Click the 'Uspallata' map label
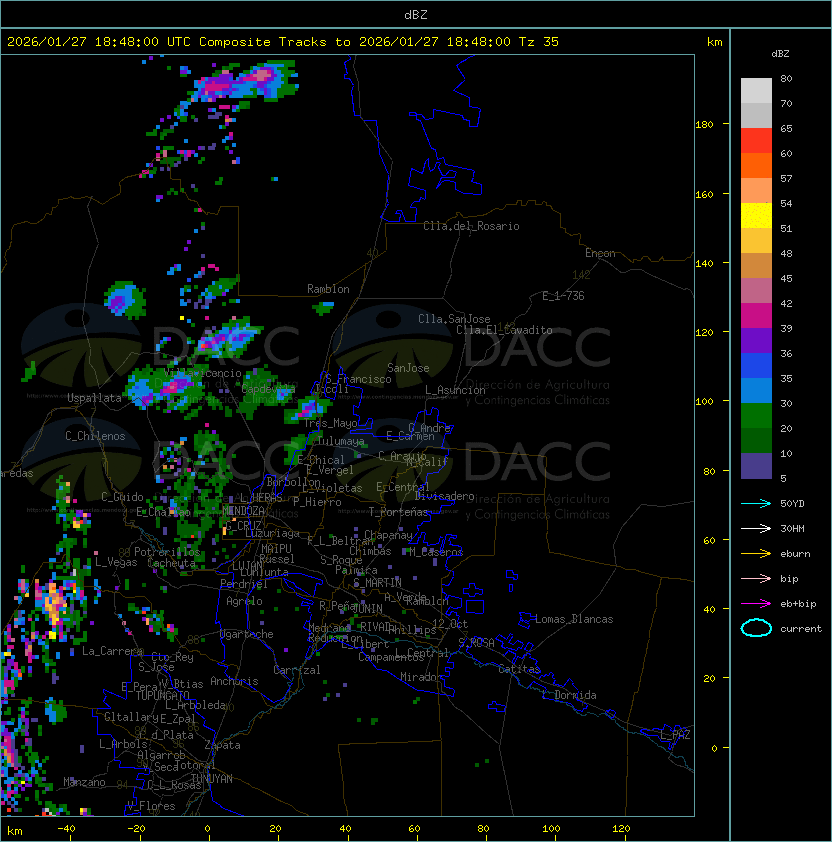This screenshot has height=842, width=832. coord(95,398)
